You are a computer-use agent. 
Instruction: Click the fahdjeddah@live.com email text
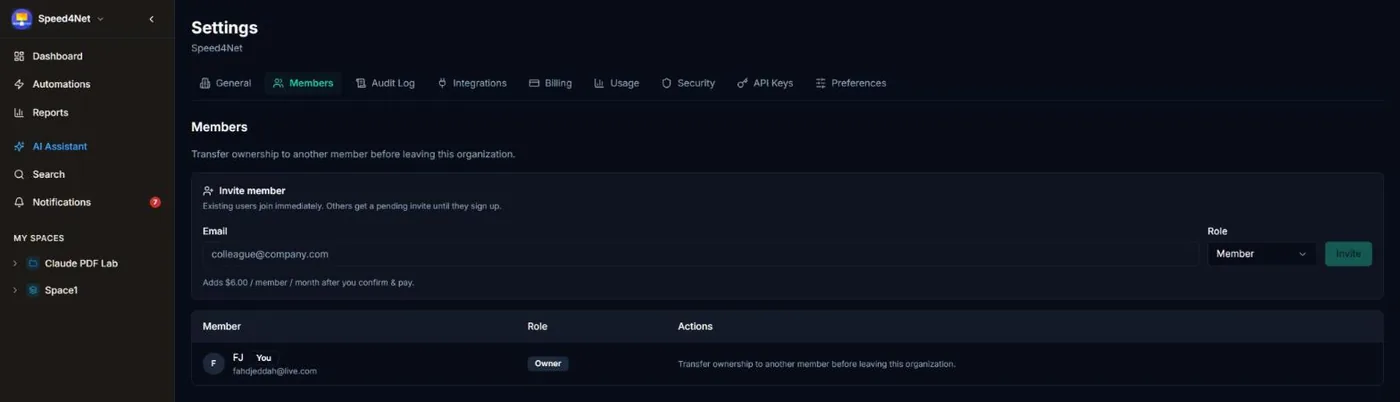(x=275, y=371)
